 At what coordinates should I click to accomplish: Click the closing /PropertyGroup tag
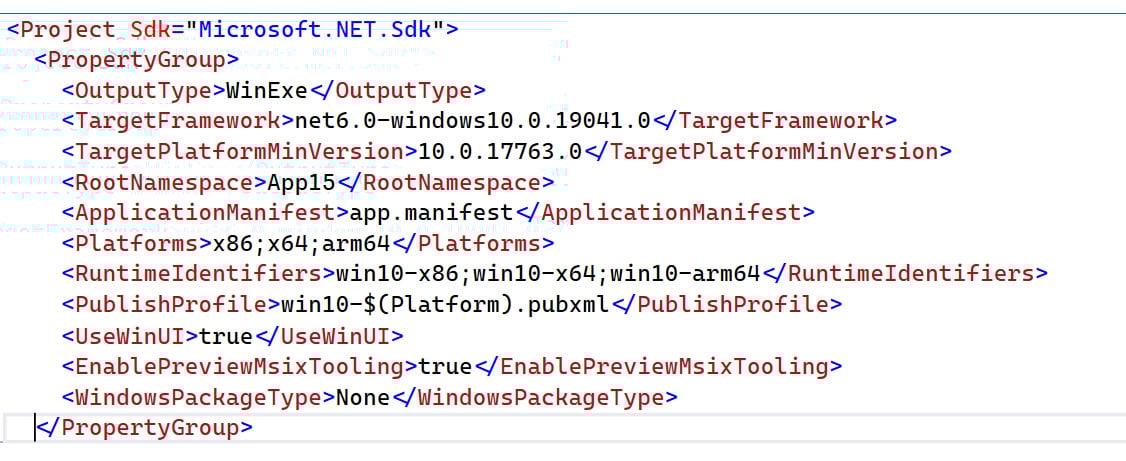pyautogui.click(x=144, y=428)
